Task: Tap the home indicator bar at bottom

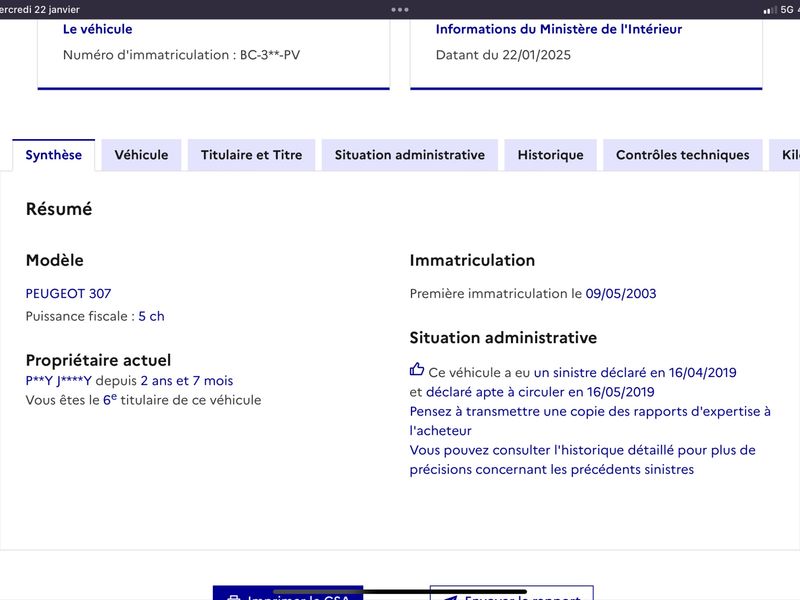Action: pyautogui.click(x=399, y=592)
